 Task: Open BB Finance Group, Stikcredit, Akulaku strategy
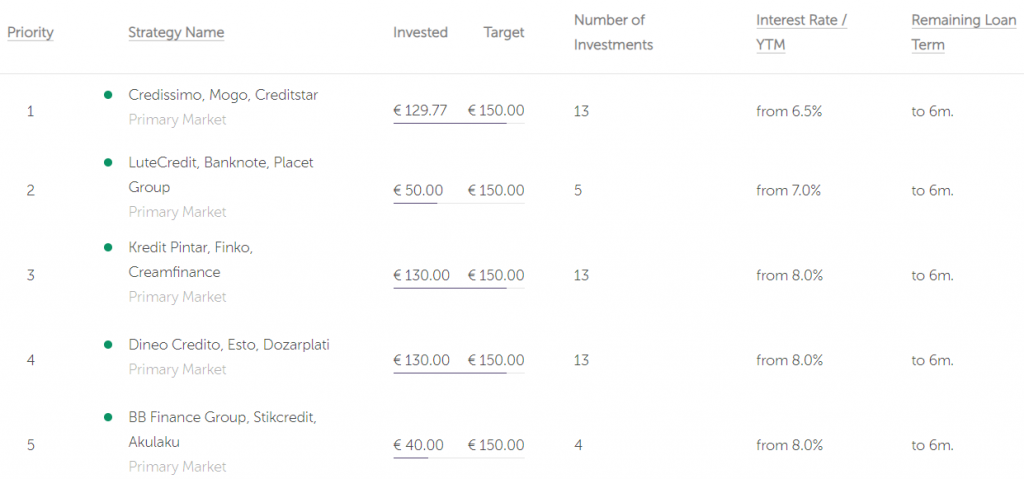pyautogui.click(x=223, y=429)
